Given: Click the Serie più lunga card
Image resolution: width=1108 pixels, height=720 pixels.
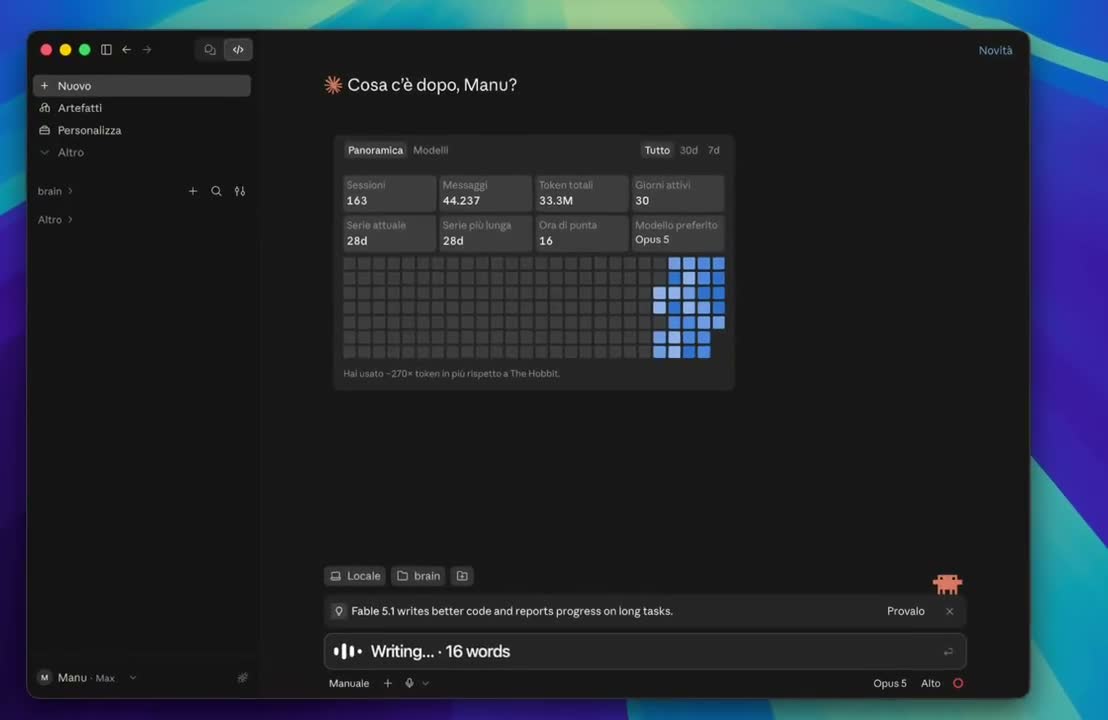Looking at the screenshot, I should (485, 232).
